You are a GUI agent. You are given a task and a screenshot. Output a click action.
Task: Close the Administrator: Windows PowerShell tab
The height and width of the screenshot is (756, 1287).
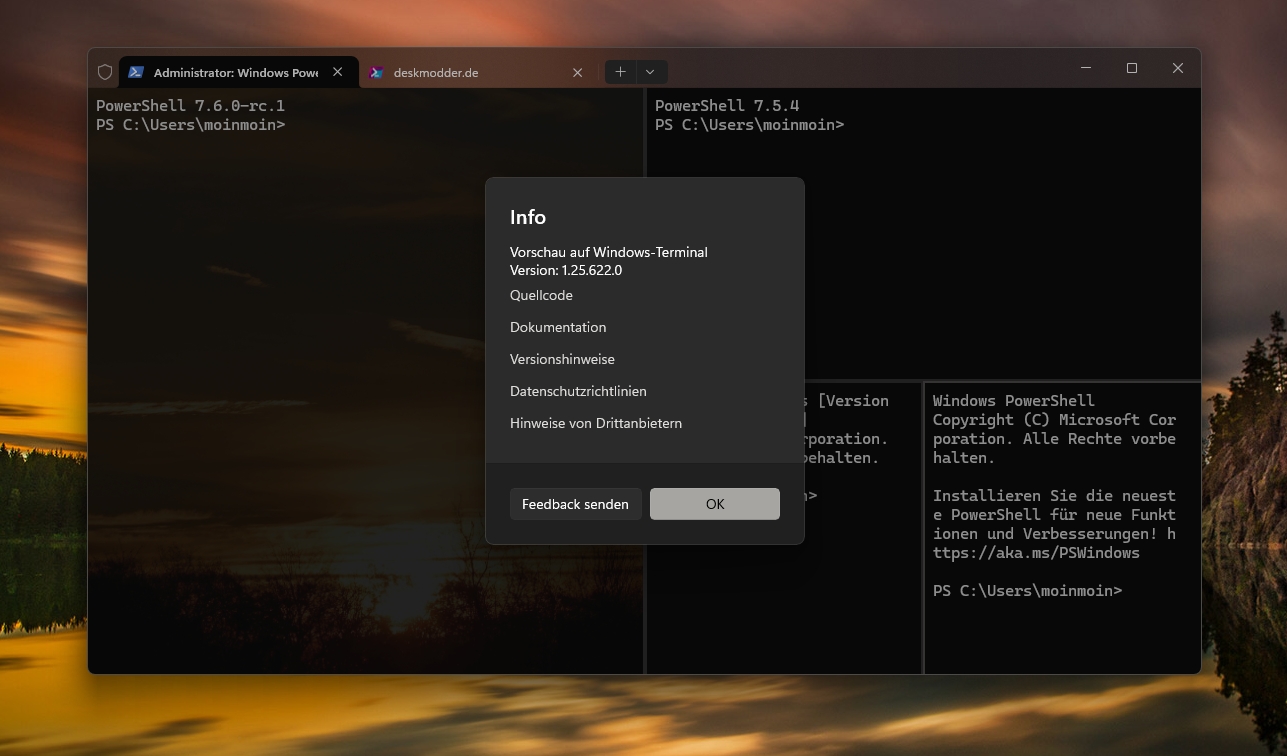point(338,72)
